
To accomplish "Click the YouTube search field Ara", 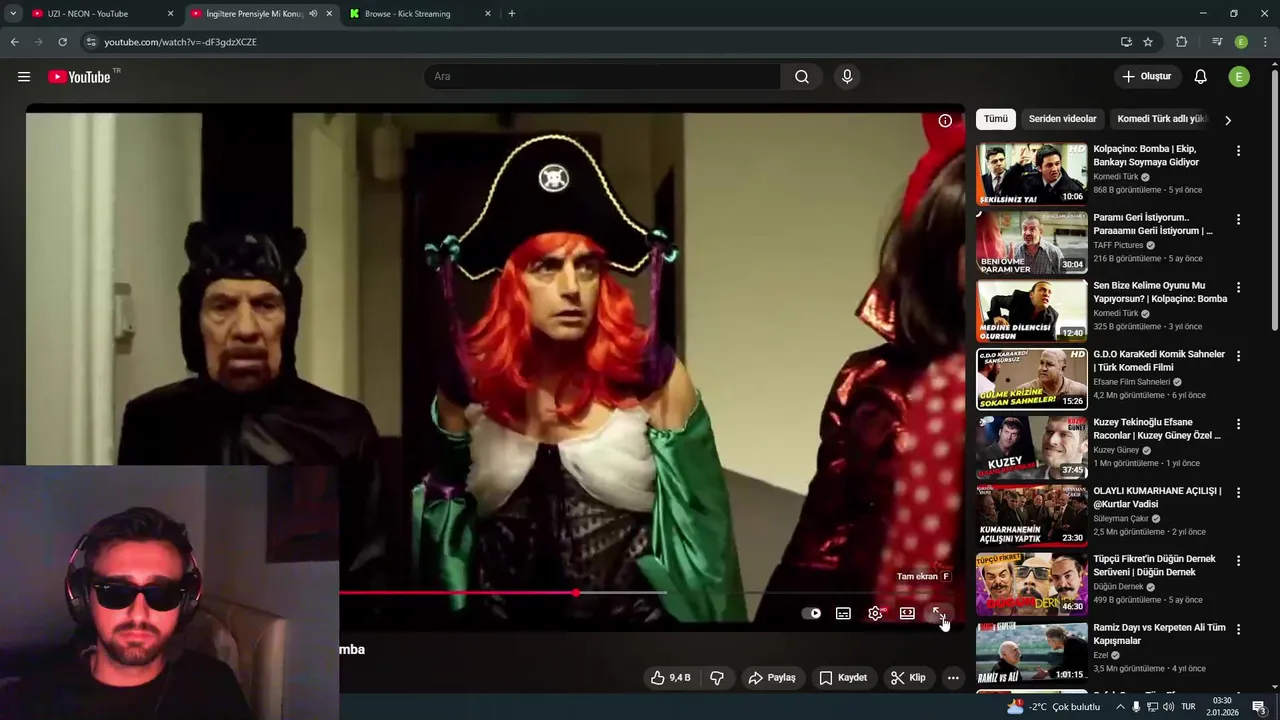I will pyautogui.click(x=602, y=77).
